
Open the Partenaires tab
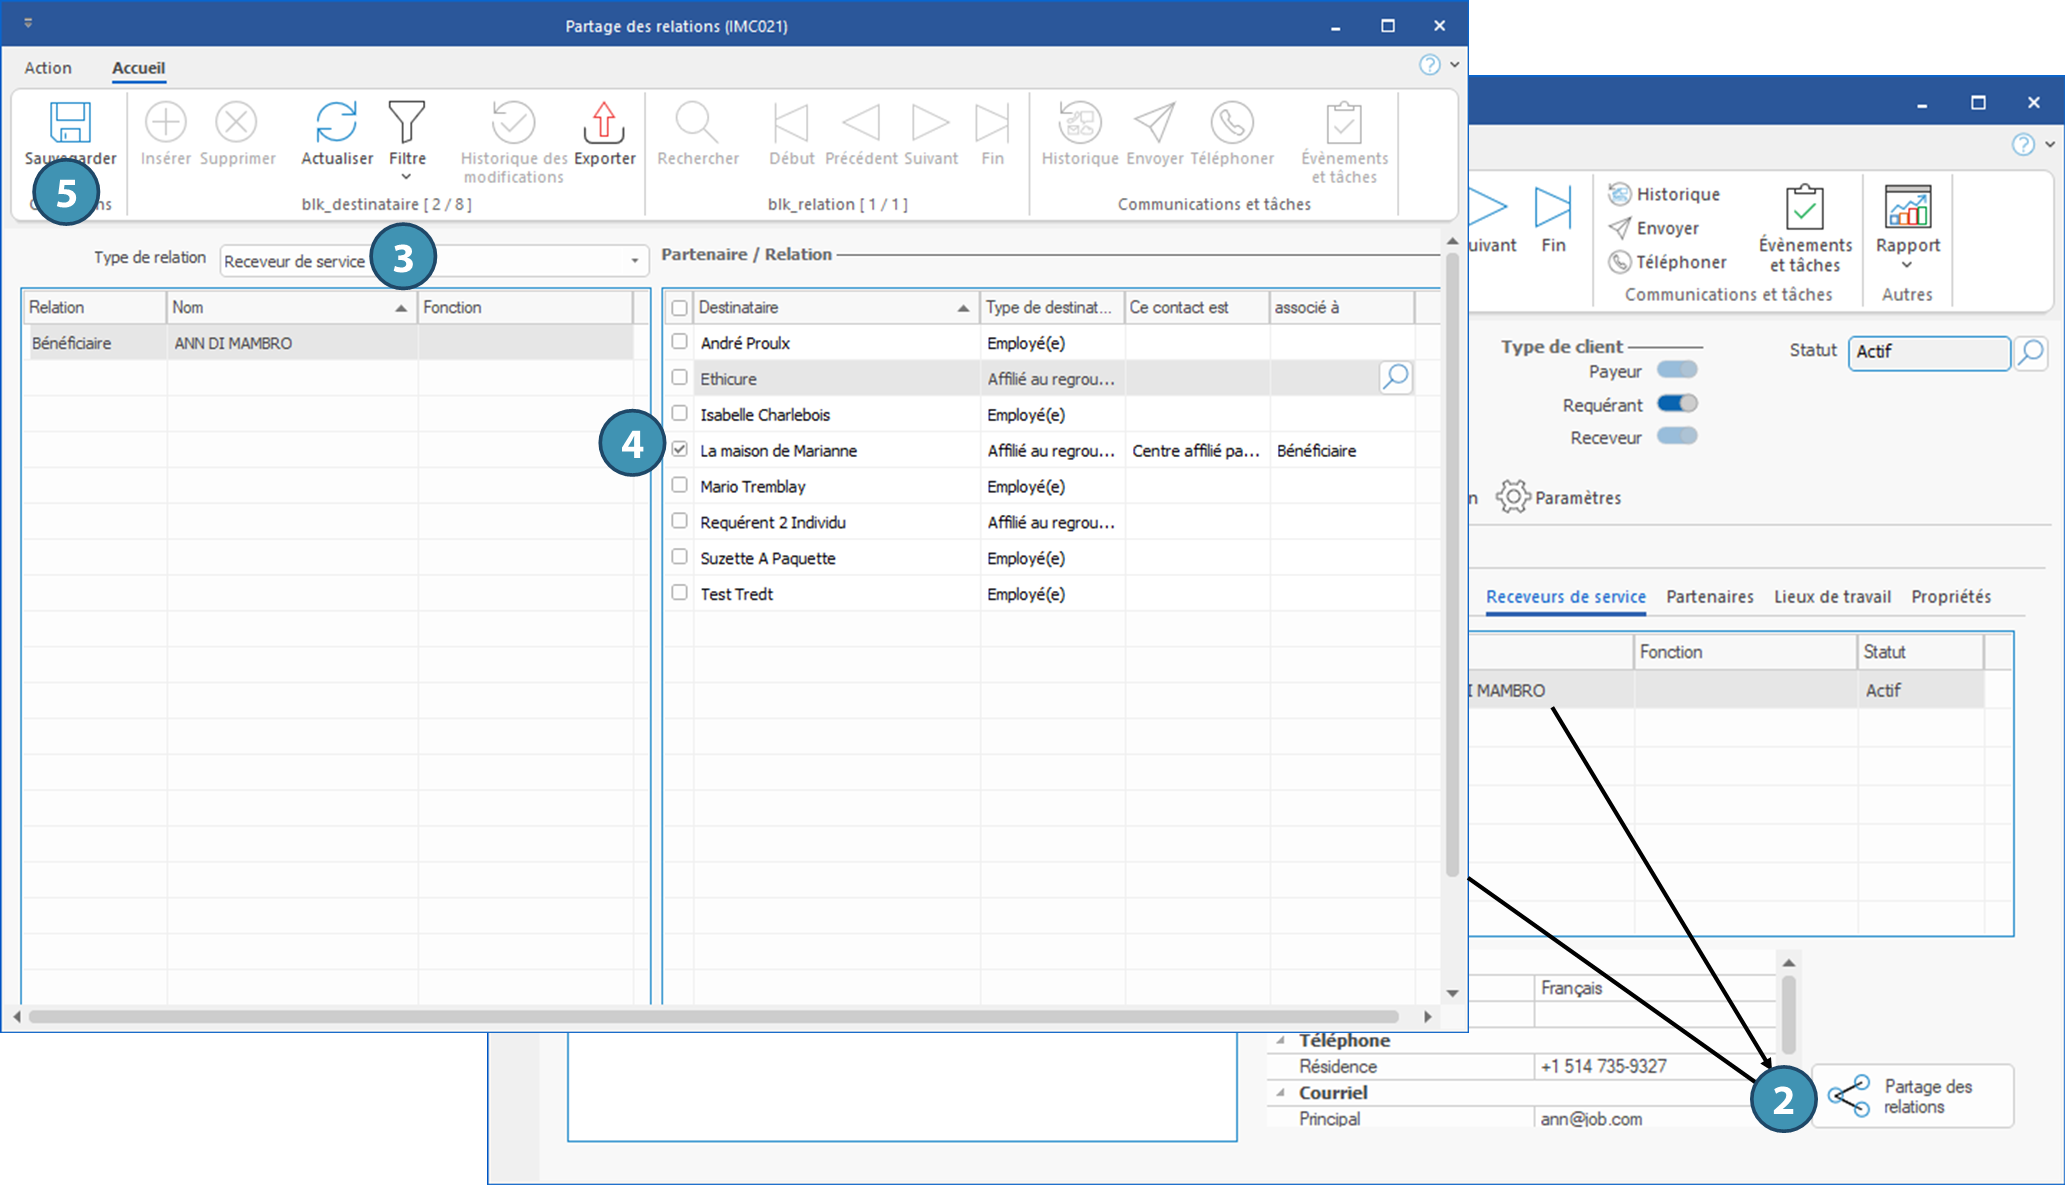[1709, 597]
